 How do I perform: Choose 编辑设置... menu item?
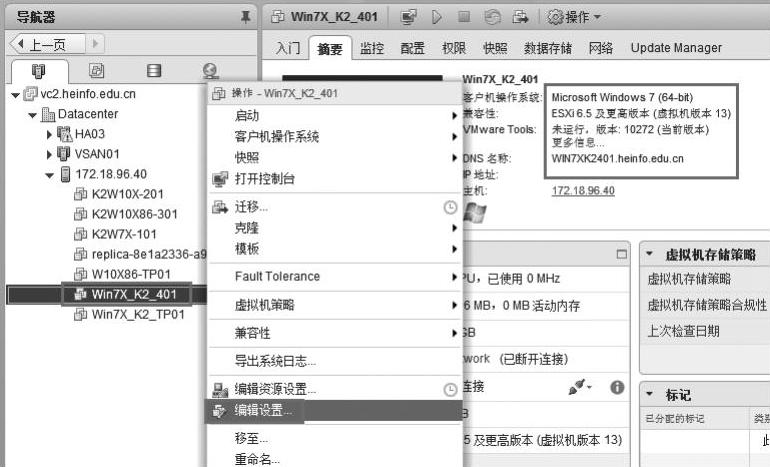(334, 411)
